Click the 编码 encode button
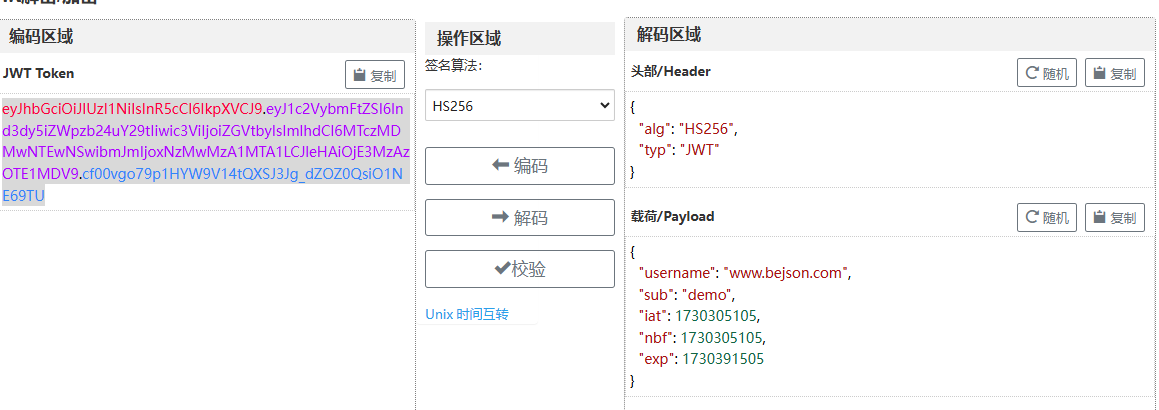This screenshot has height=410, width=1159. coord(520,166)
